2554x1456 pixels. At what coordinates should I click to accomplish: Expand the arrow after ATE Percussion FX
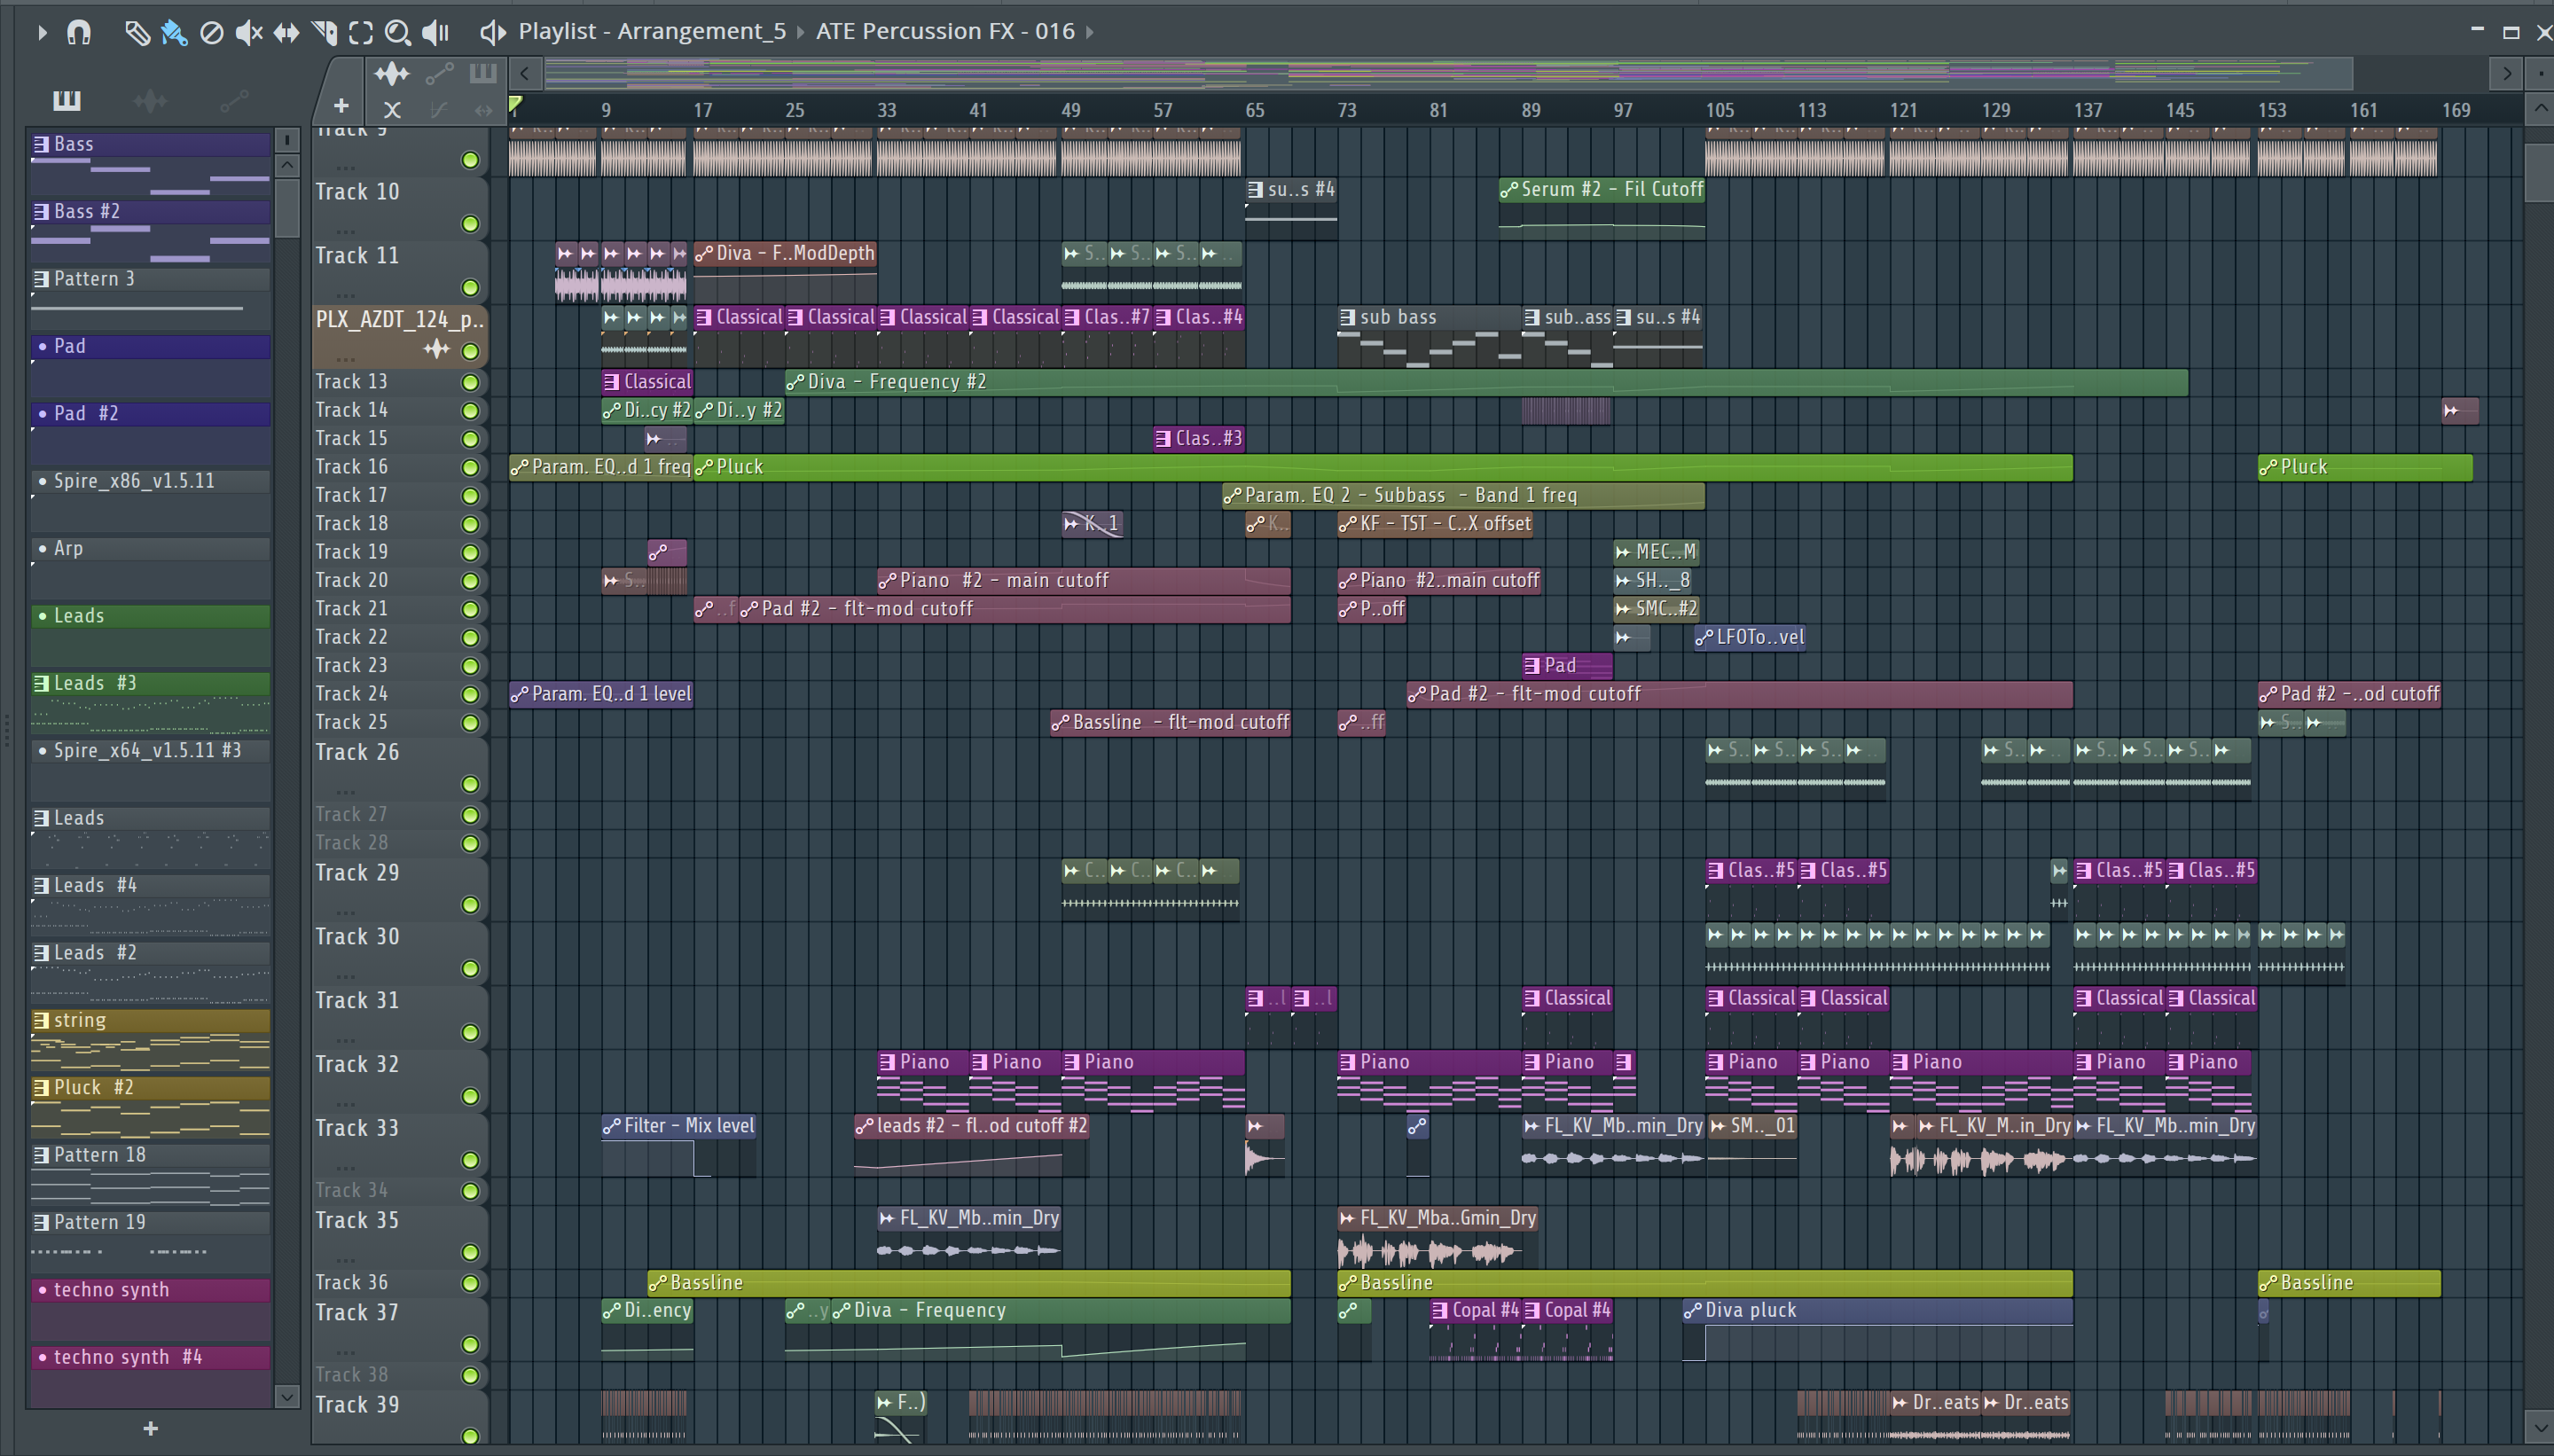1090,32
